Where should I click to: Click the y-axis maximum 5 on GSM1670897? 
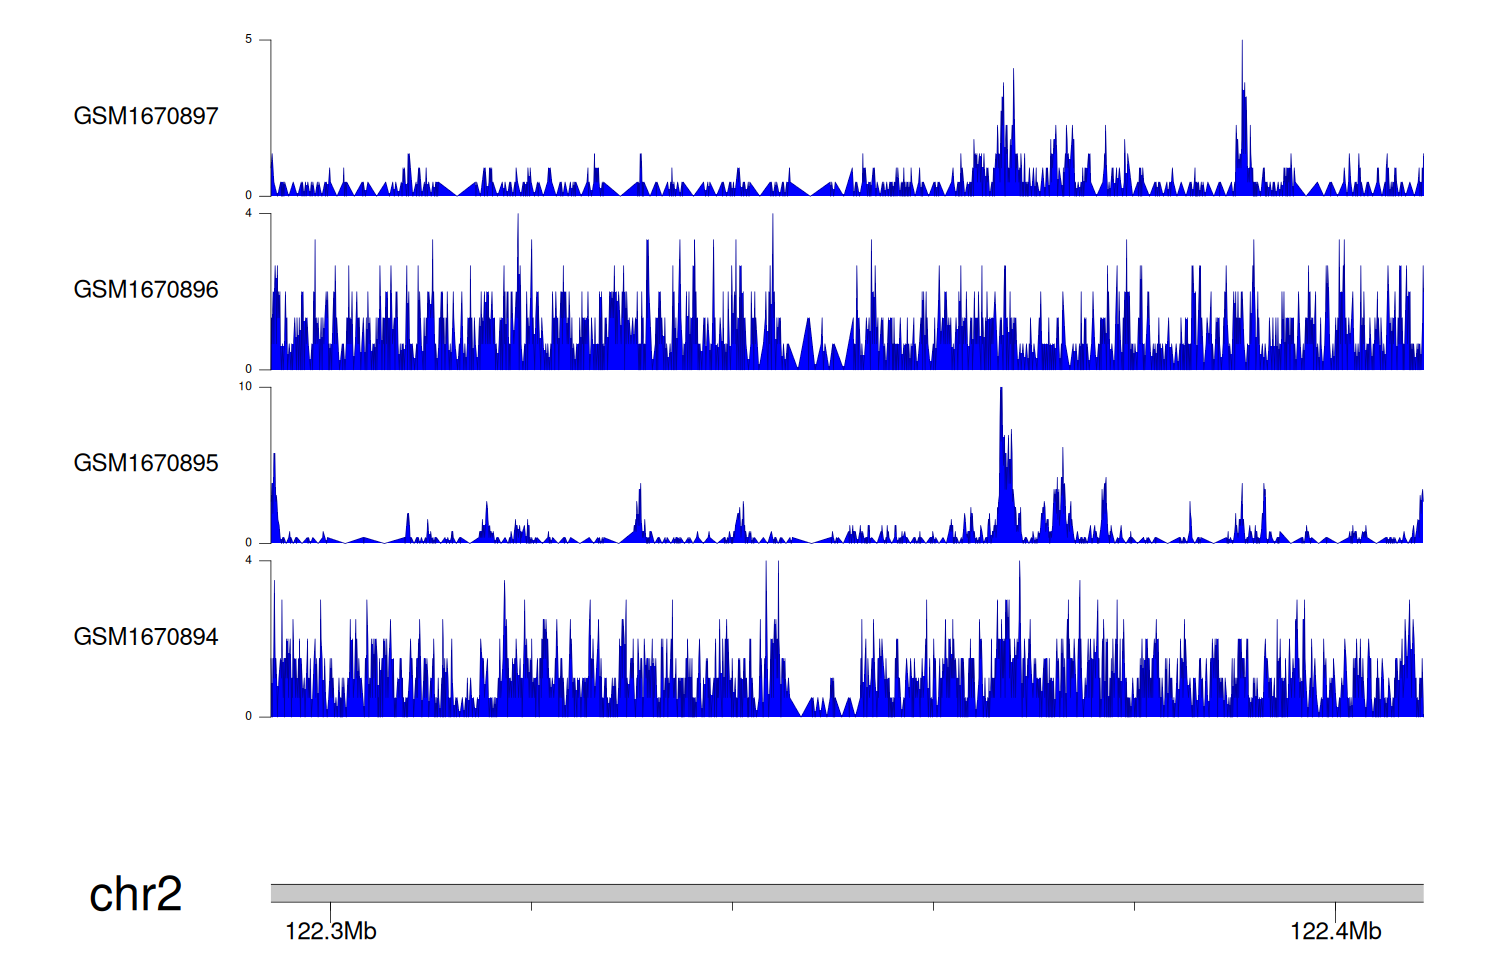click(x=249, y=40)
